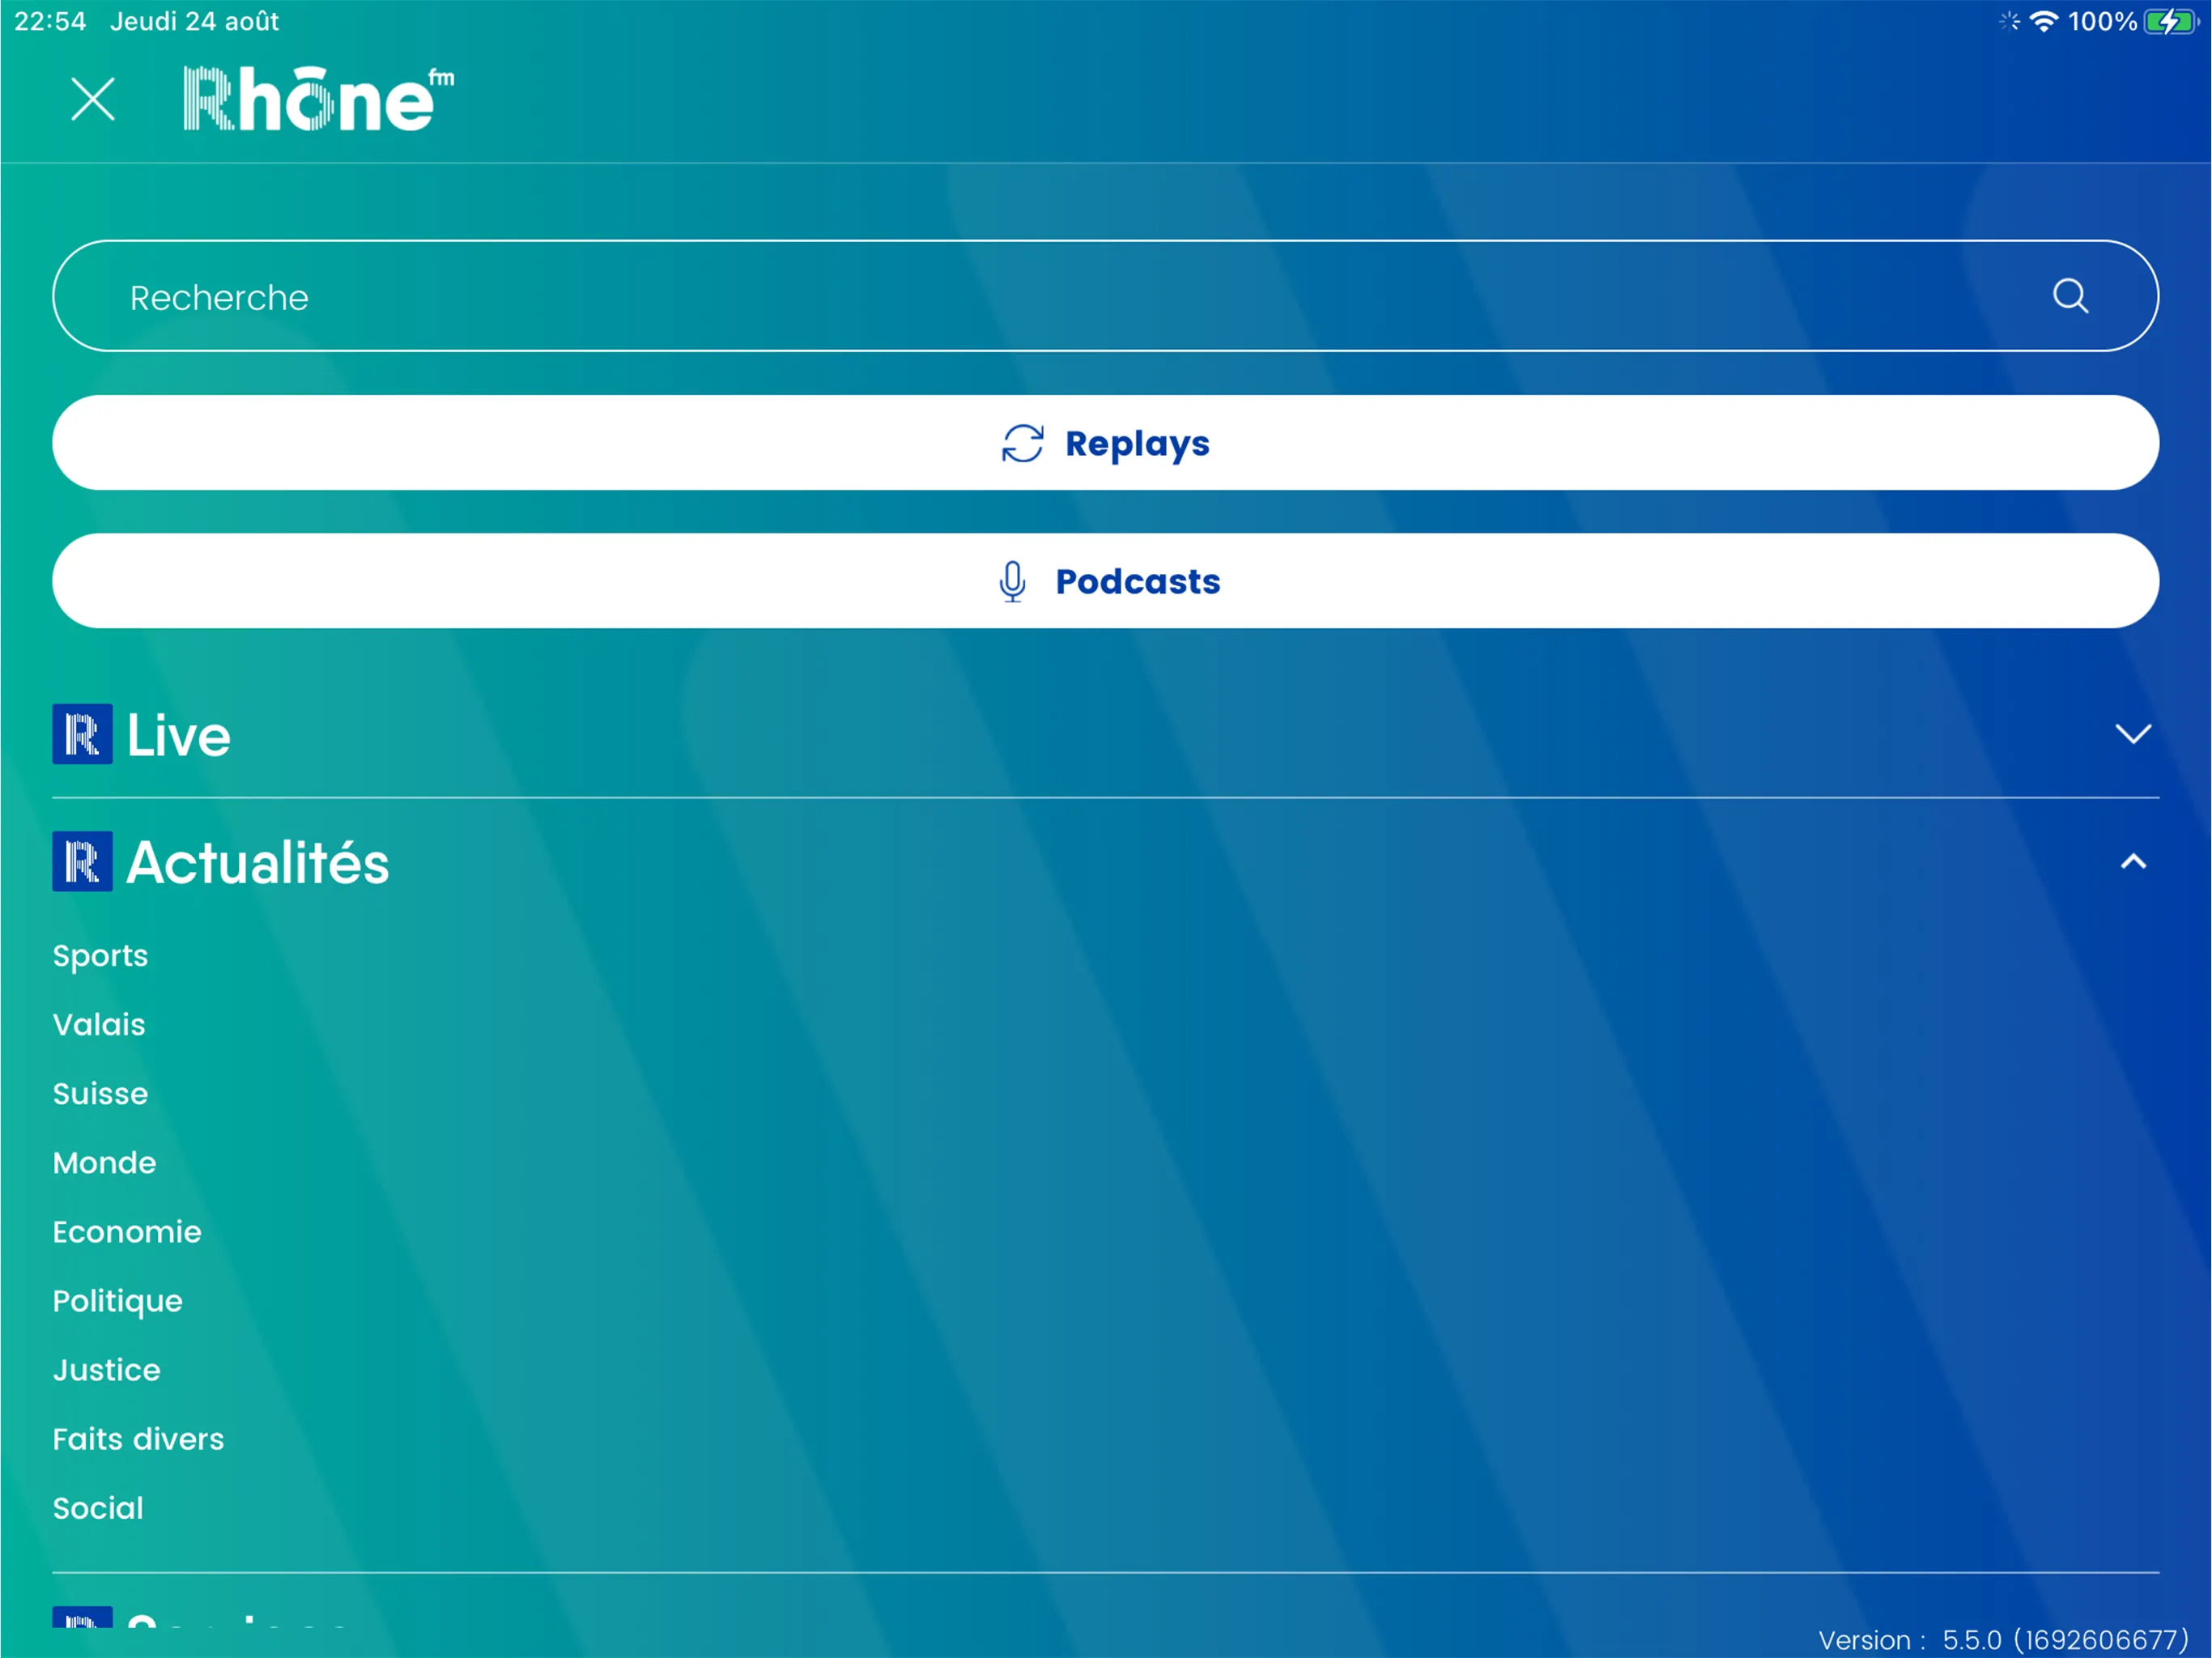Viewport: 2212px width, 1658px height.
Task: Select the Suisse category
Action: click(100, 1093)
